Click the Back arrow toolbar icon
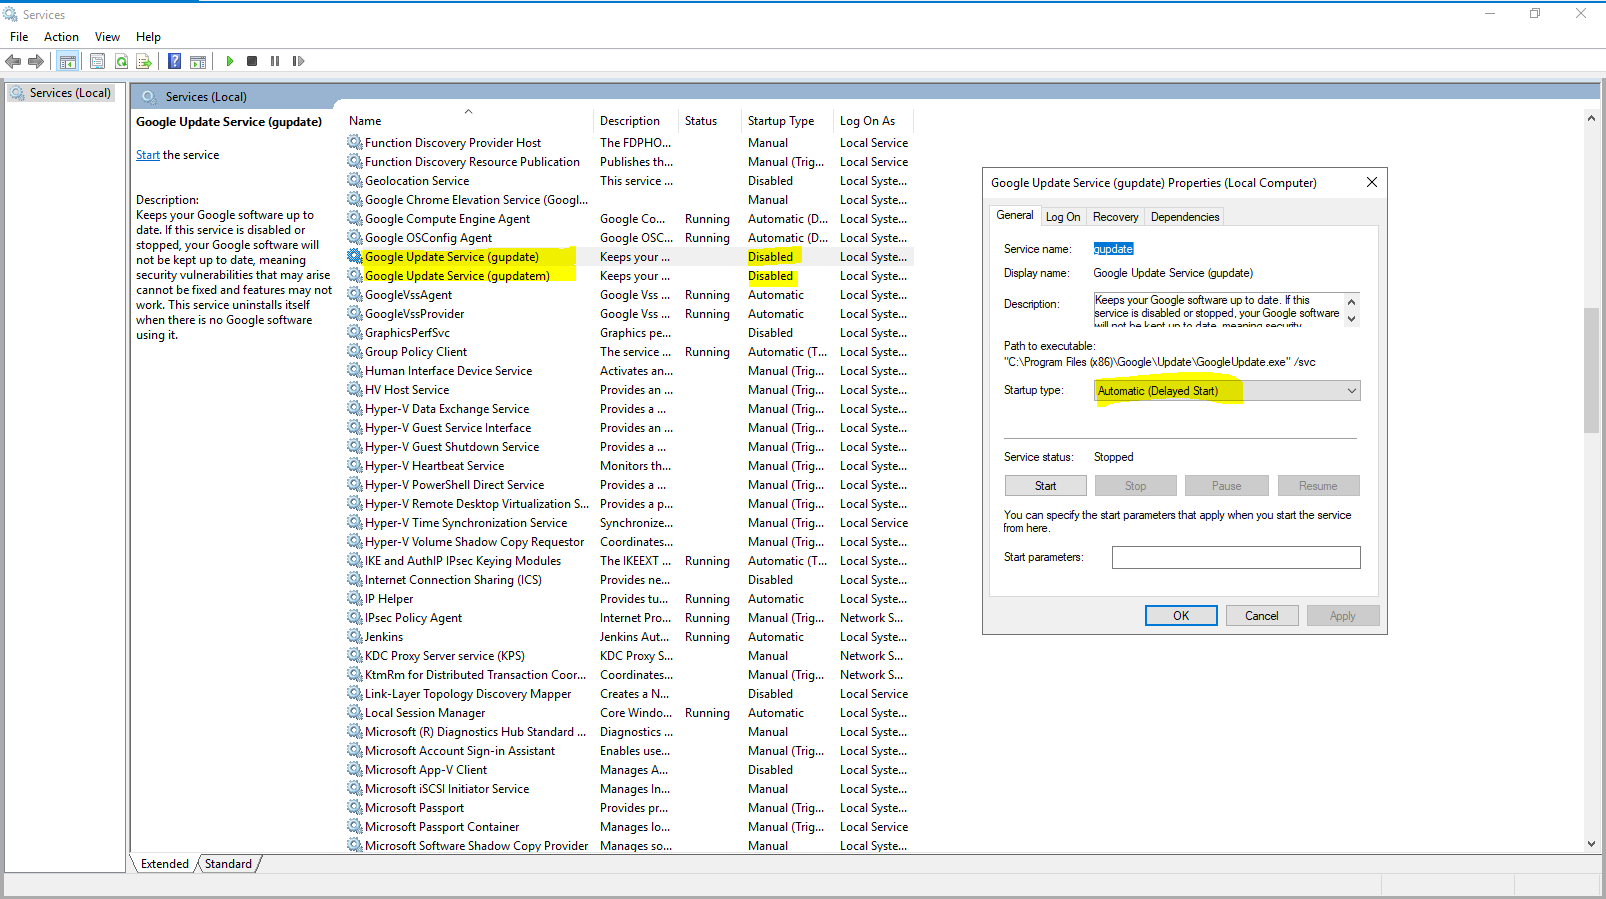 point(13,61)
